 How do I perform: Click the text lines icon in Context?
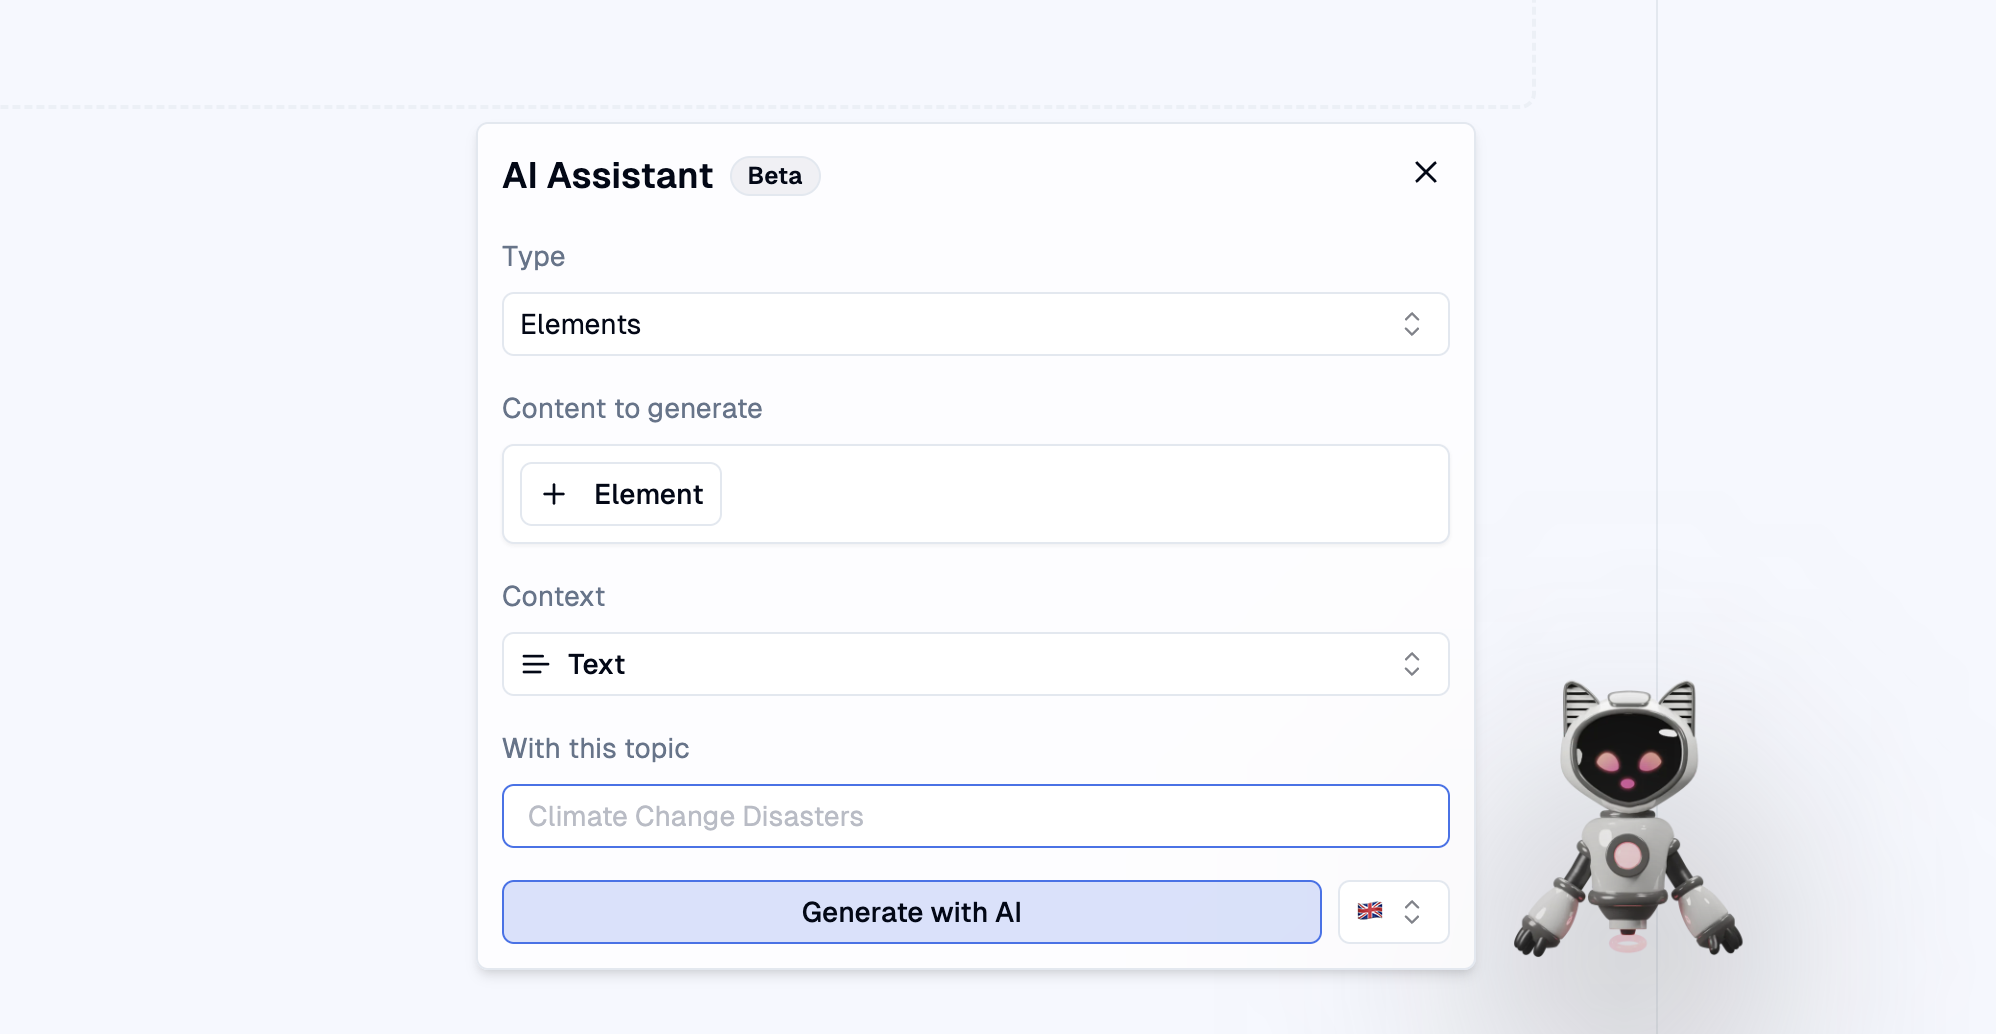(x=536, y=664)
